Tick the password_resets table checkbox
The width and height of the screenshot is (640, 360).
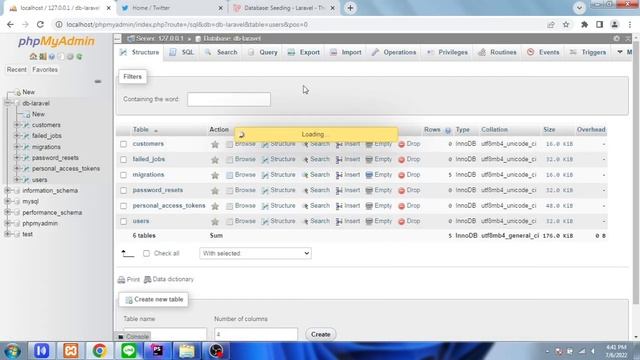pos(123,191)
